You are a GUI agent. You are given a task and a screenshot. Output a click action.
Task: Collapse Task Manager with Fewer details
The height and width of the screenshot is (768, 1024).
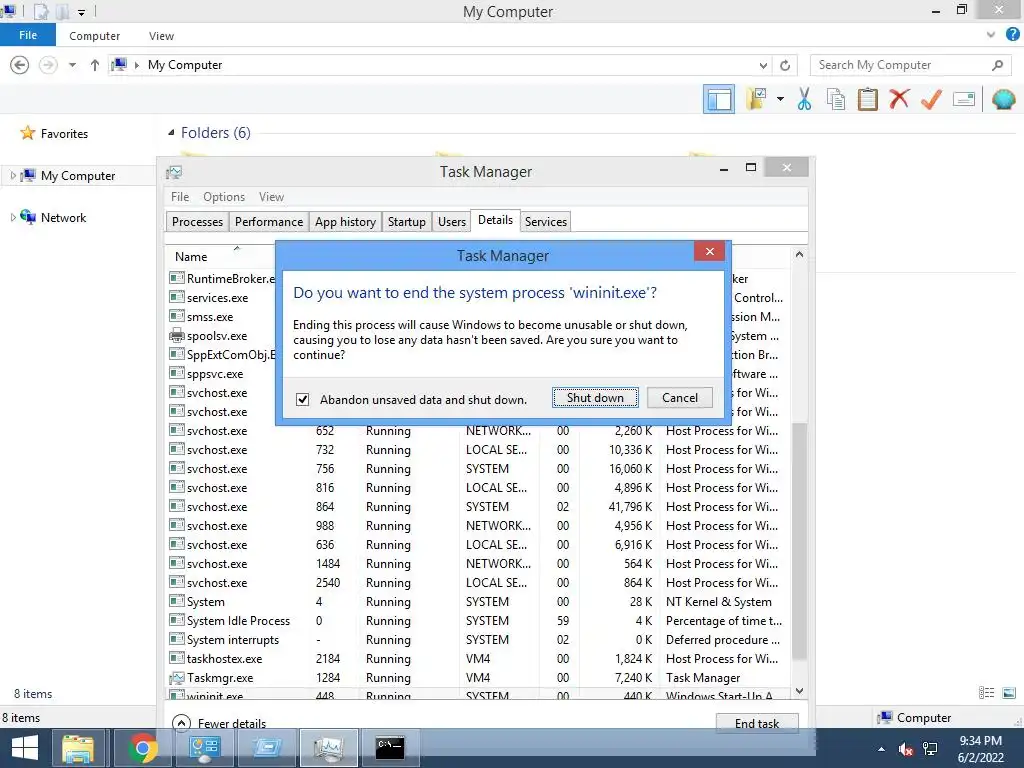[x=219, y=724]
